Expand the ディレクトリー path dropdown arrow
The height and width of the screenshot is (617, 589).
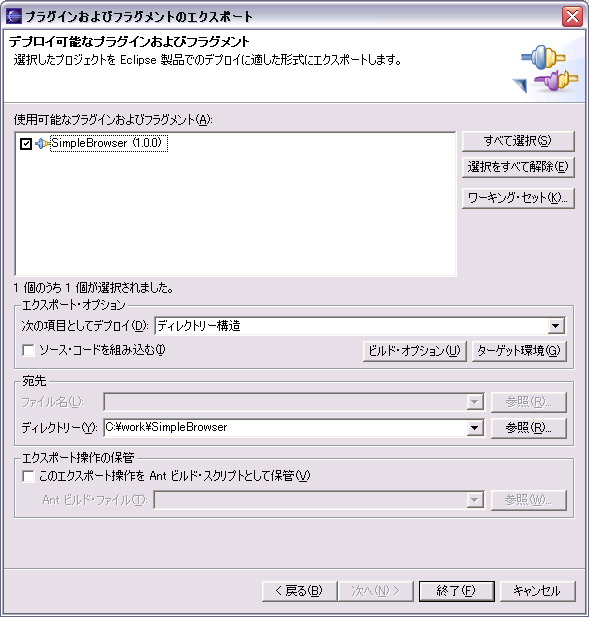[x=475, y=428]
